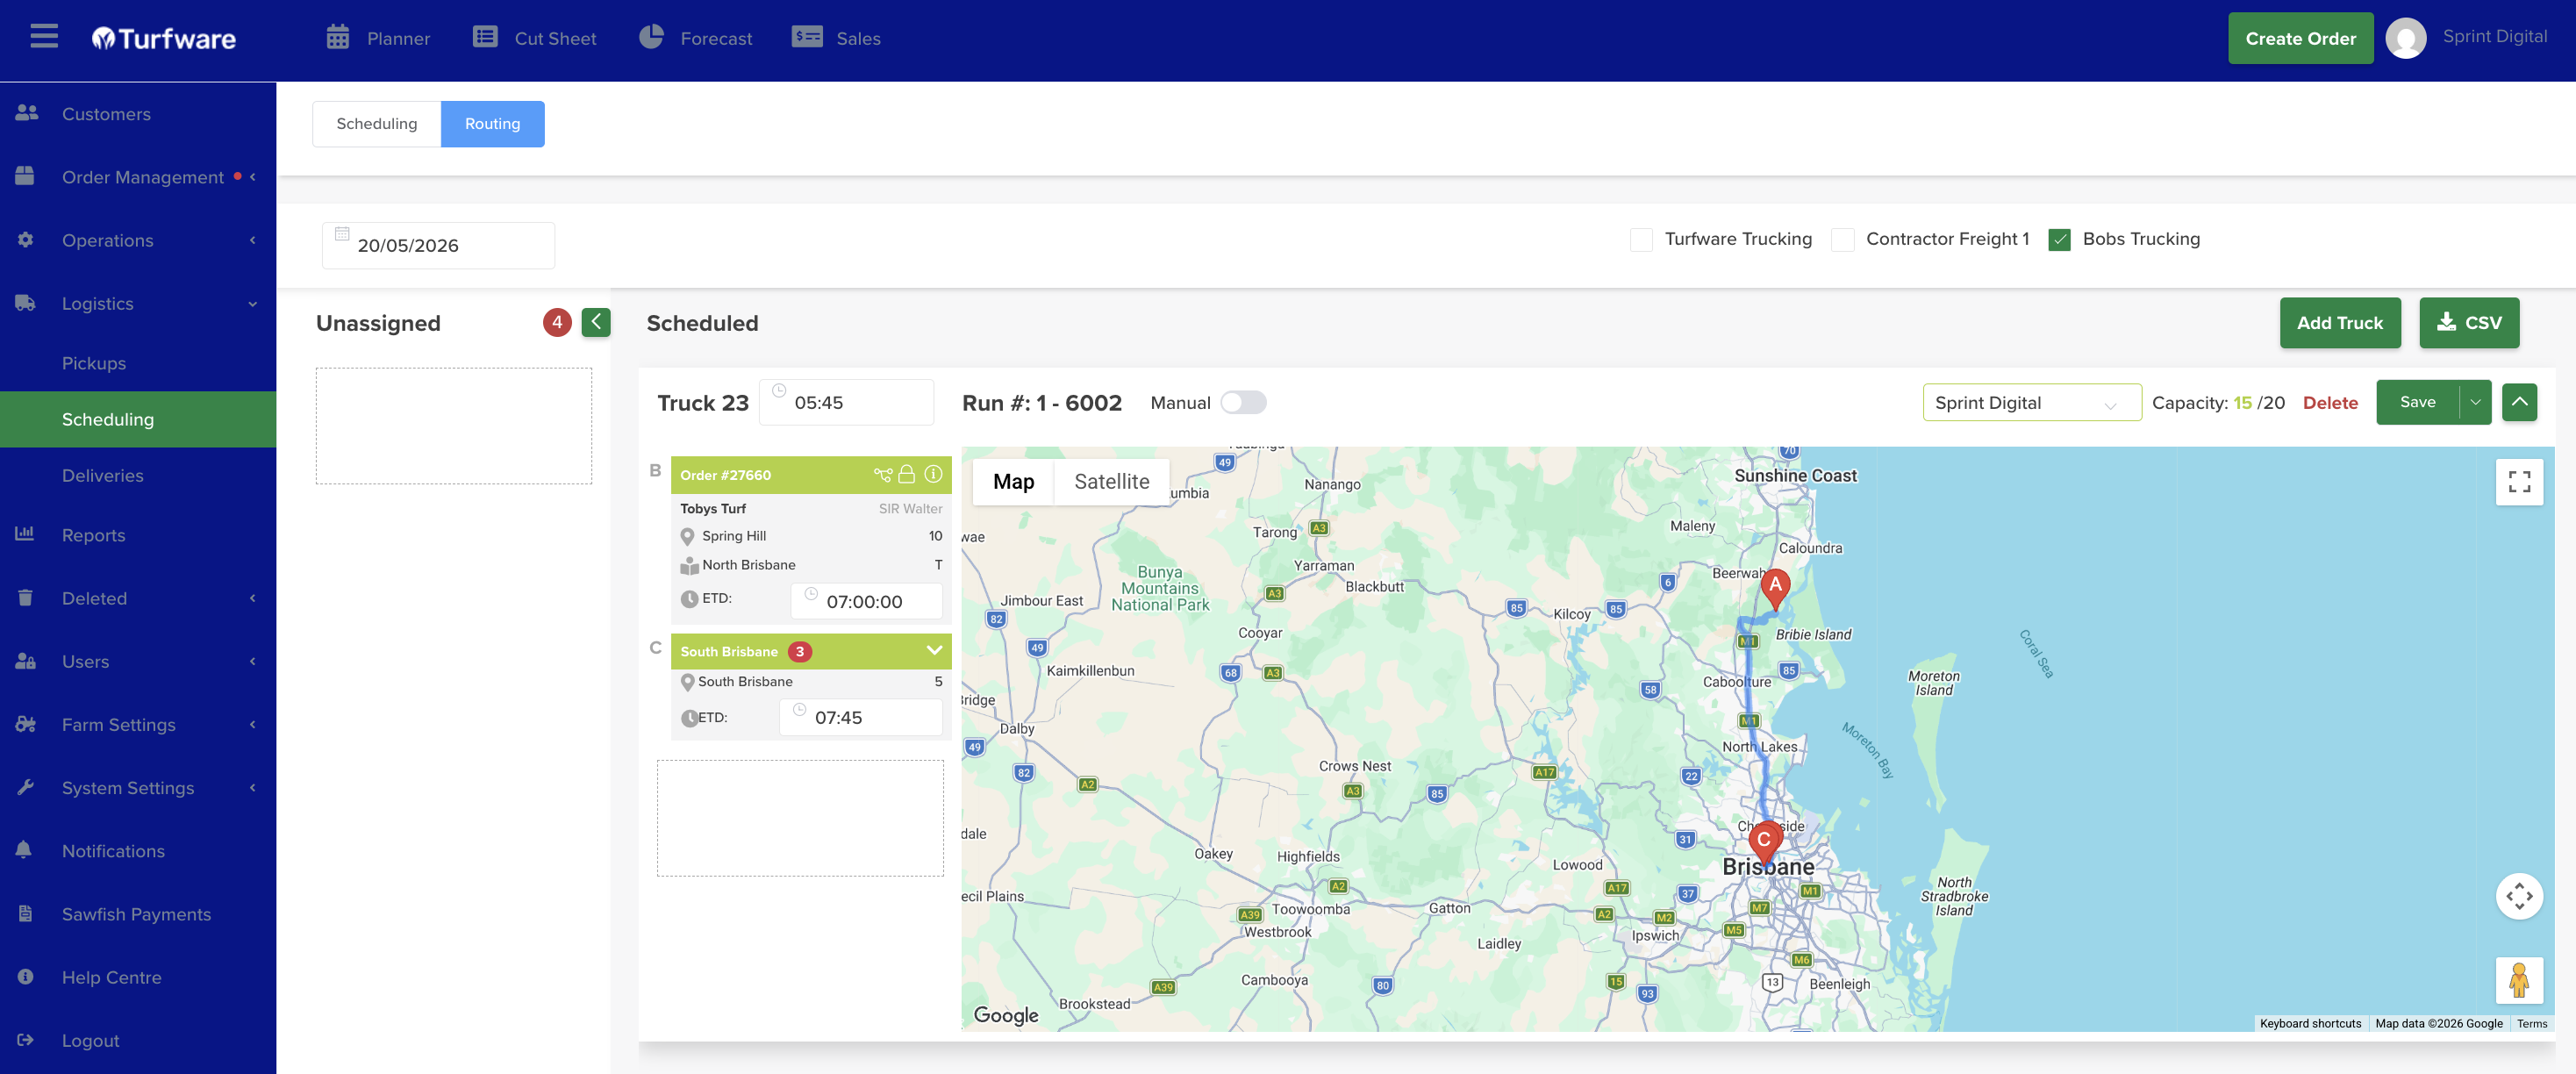Click the date field 20/05/2026
This screenshot has height=1074, width=2576.
(438, 245)
